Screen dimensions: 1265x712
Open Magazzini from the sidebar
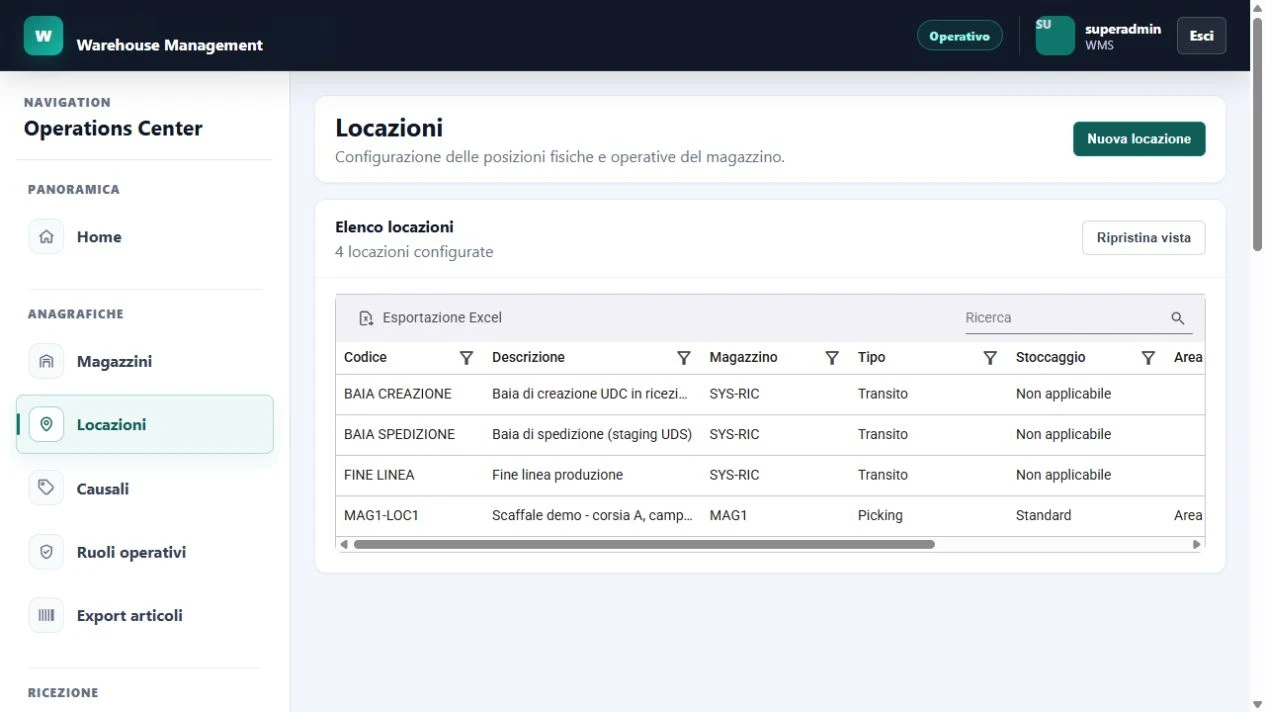[145, 361]
